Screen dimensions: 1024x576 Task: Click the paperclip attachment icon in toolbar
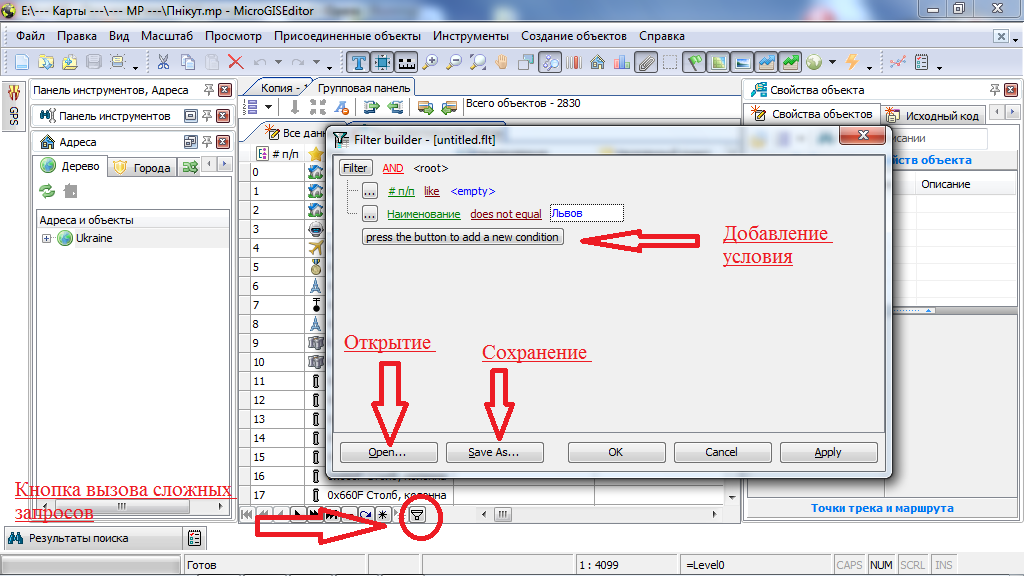(x=646, y=62)
